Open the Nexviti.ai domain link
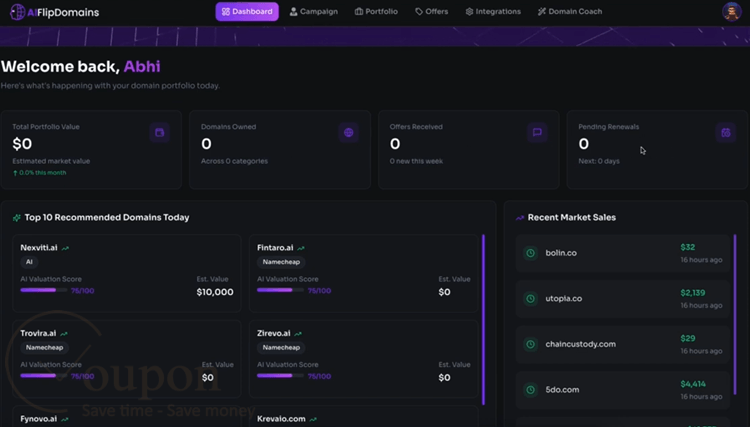The image size is (750, 427). 39,248
